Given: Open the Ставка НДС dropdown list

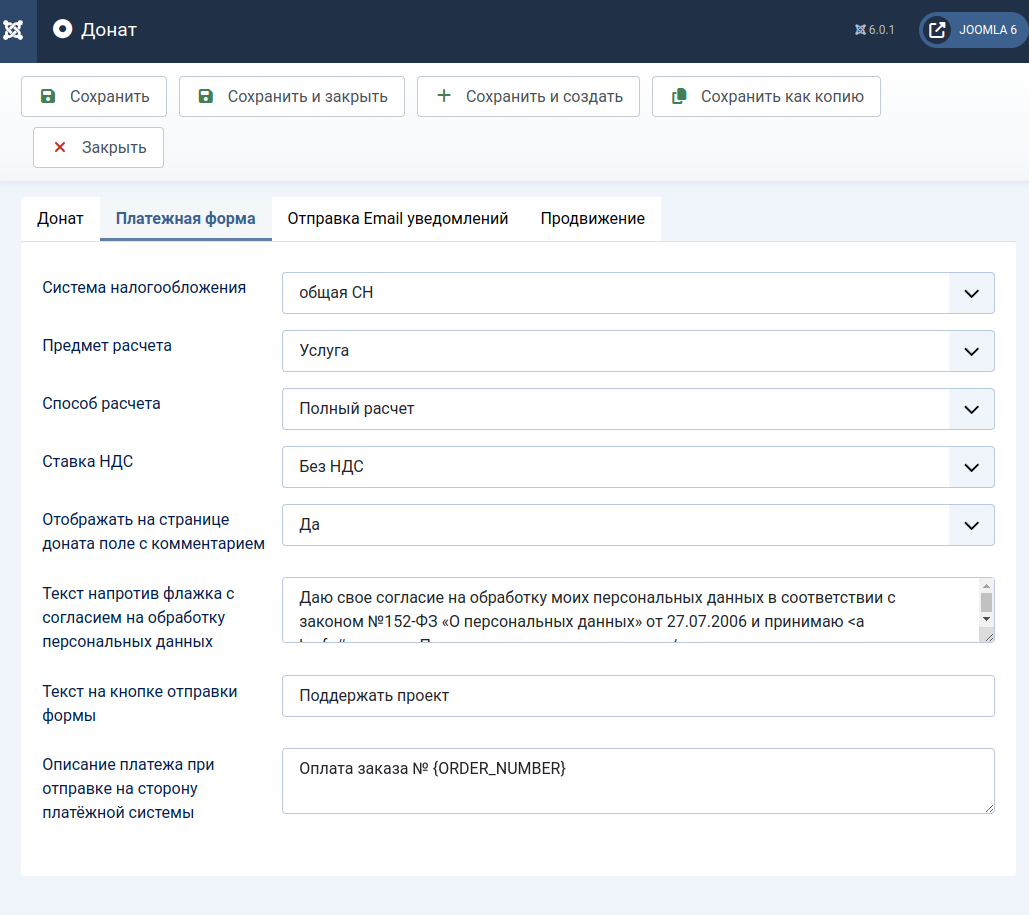Looking at the screenshot, I should pos(637,467).
